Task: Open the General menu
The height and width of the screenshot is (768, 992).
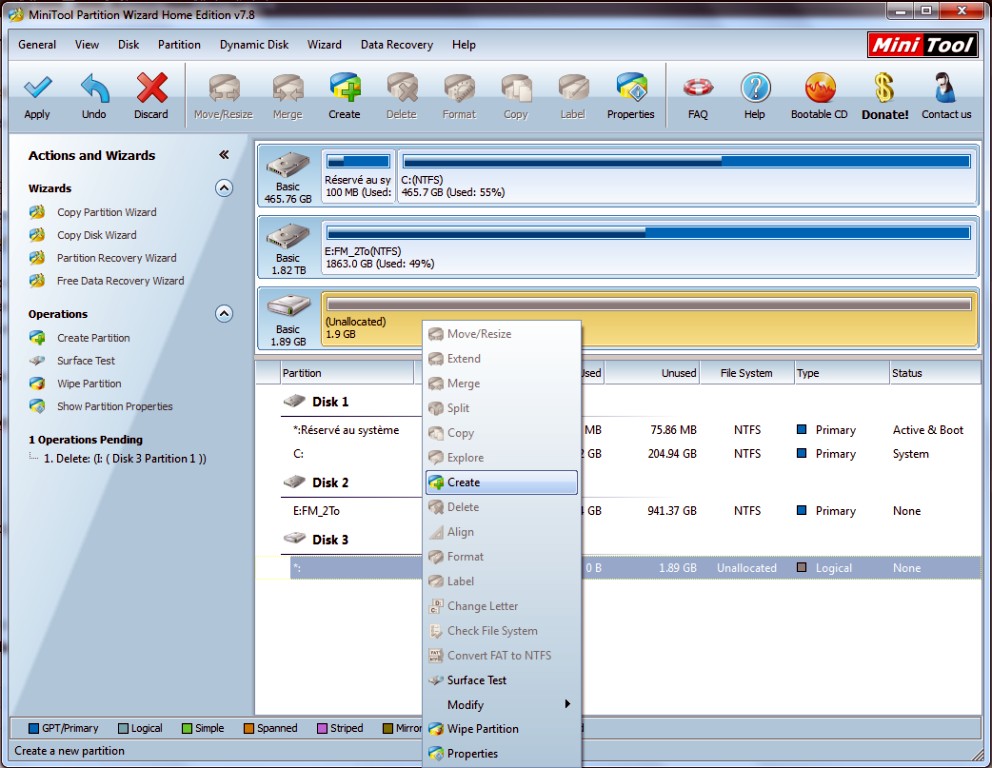Action: pos(37,44)
